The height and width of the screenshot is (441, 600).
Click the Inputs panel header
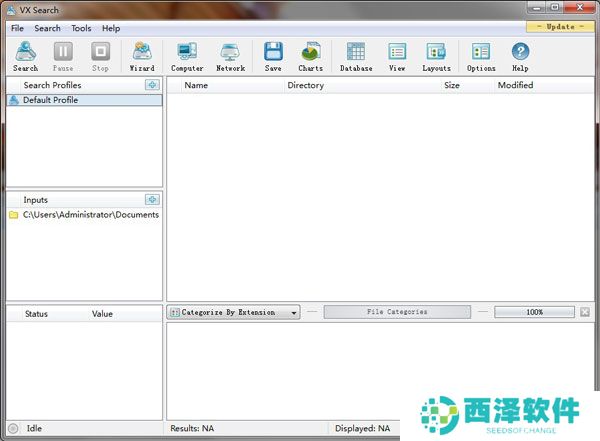tap(36, 200)
